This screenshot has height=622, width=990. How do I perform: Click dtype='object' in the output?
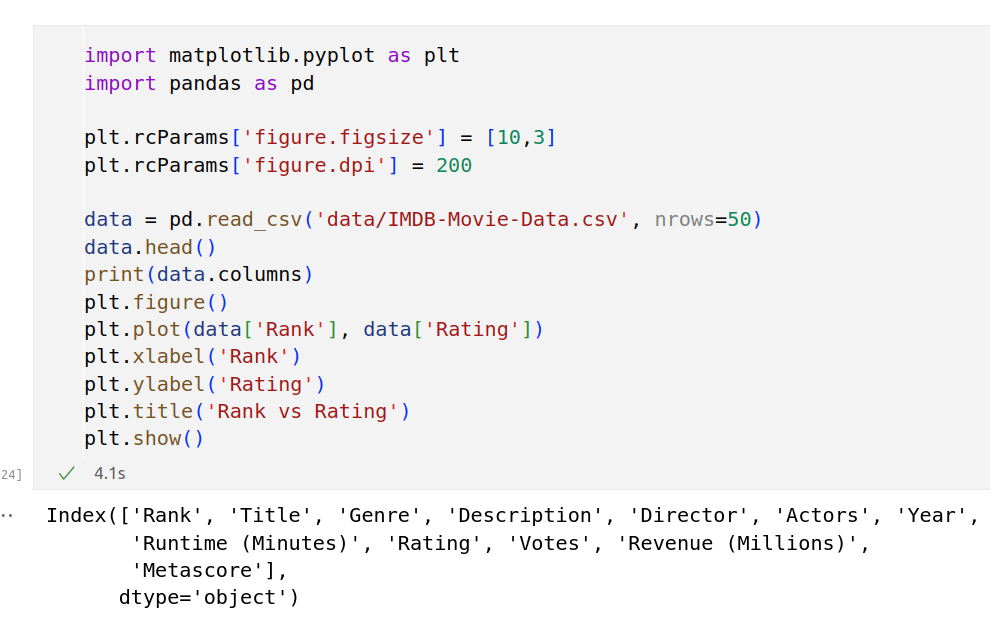pos(208,598)
